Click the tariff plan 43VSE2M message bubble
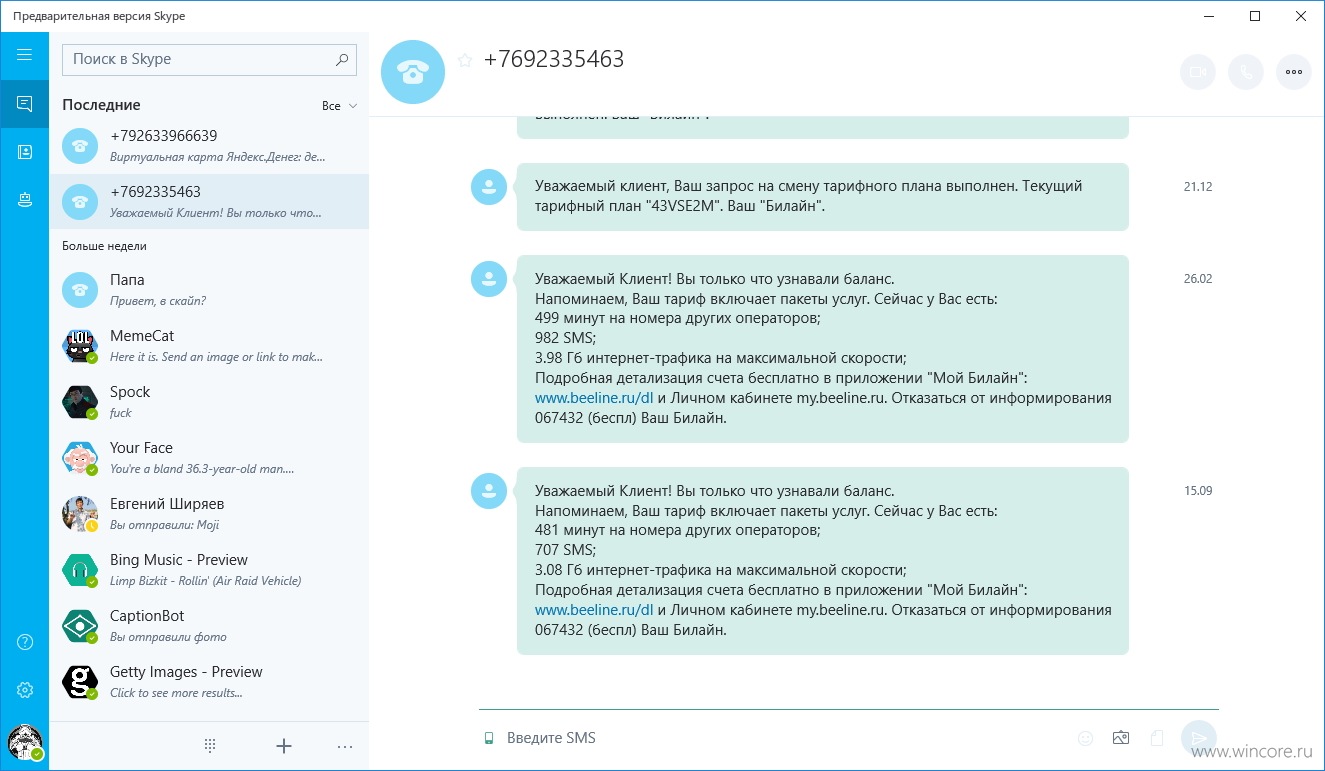 [823, 197]
